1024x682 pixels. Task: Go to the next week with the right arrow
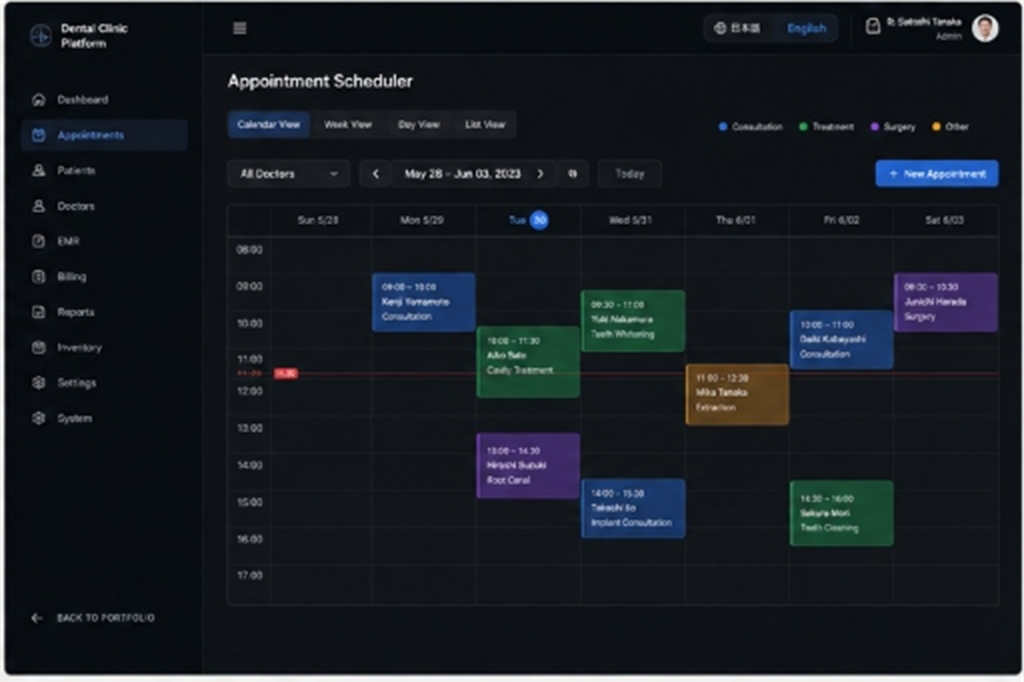[x=540, y=174]
